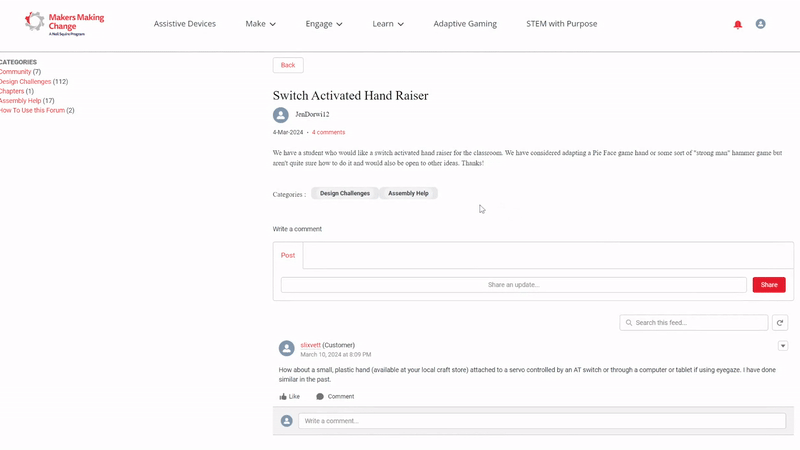Screen dimensions: 800x450
Task: Open user profile account icon
Action: 760,24
